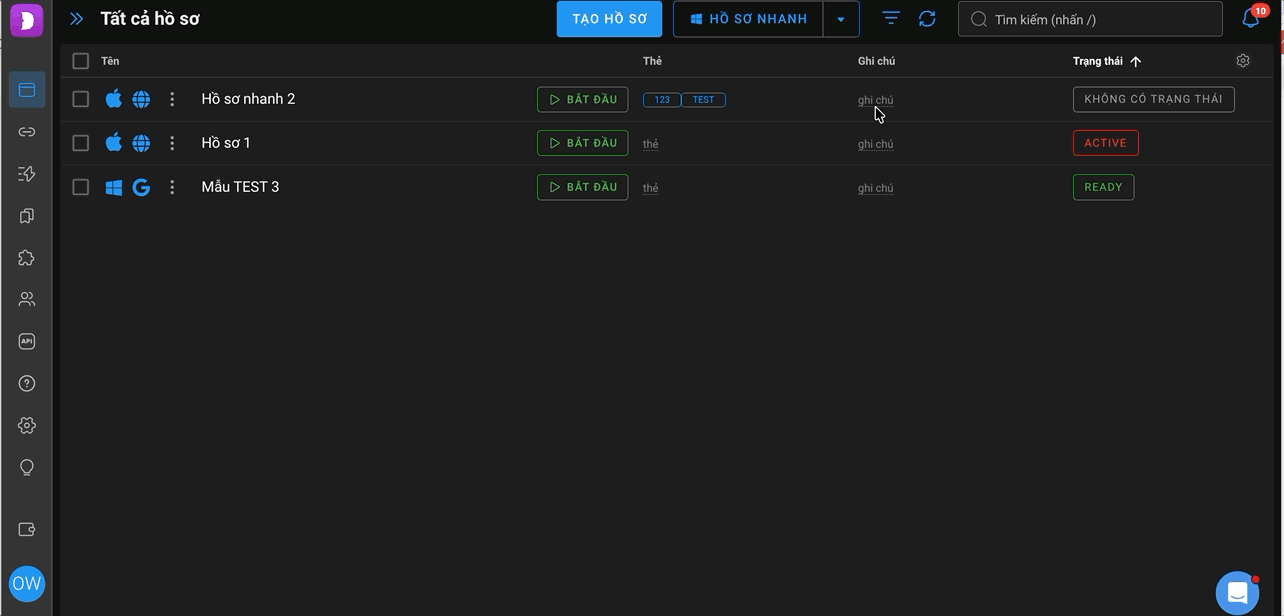Click the HỒ SƠ NHANH button
Screen dimensions: 1284x616
[x=748, y=19]
